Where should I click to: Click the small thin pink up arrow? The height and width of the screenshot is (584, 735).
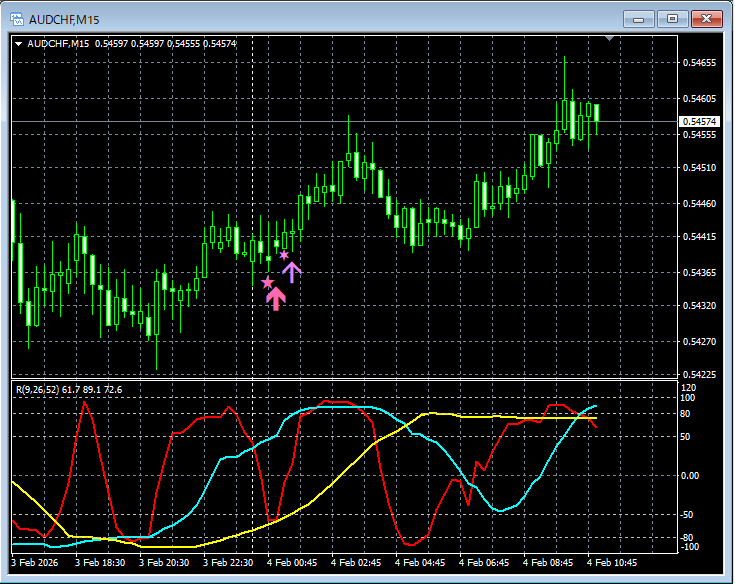[292, 272]
